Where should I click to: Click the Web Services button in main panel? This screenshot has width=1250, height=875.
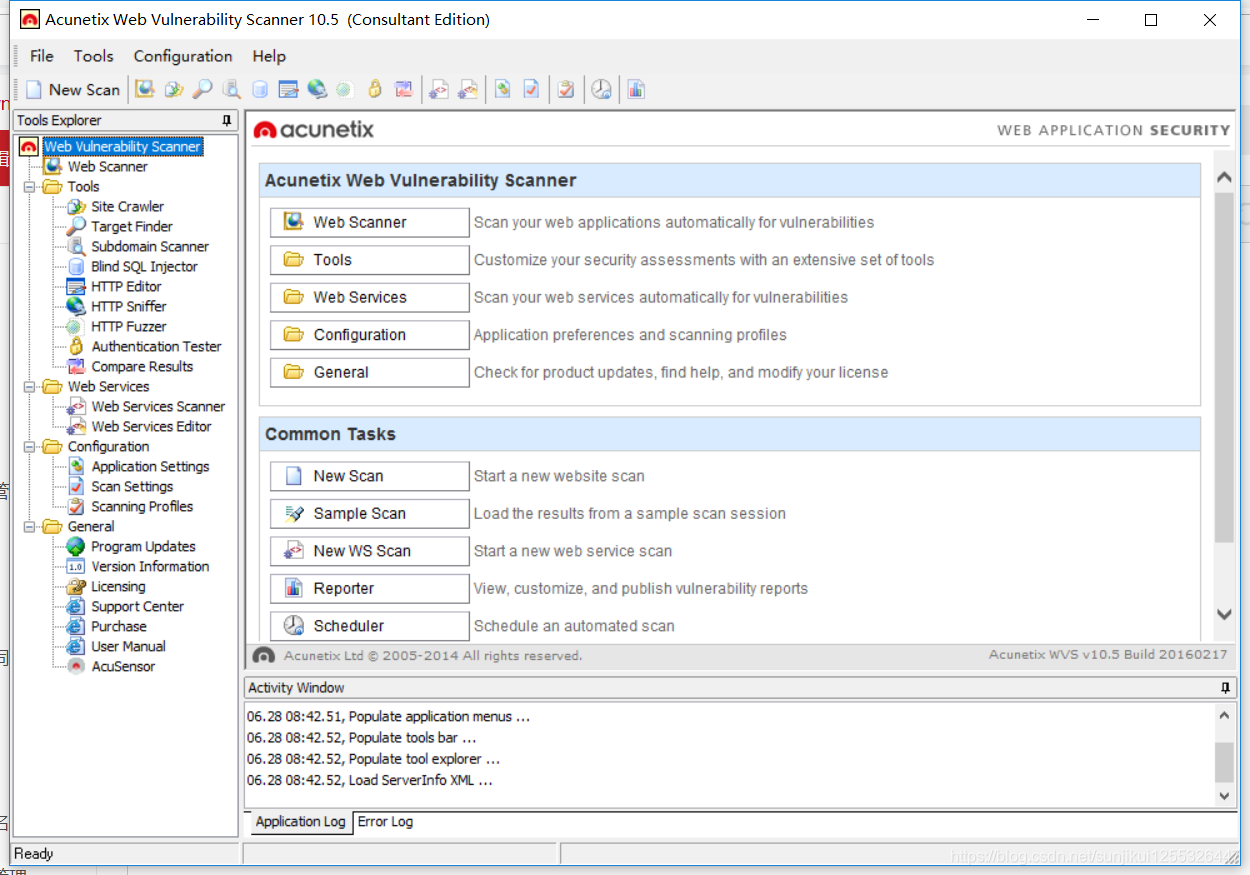point(369,297)
